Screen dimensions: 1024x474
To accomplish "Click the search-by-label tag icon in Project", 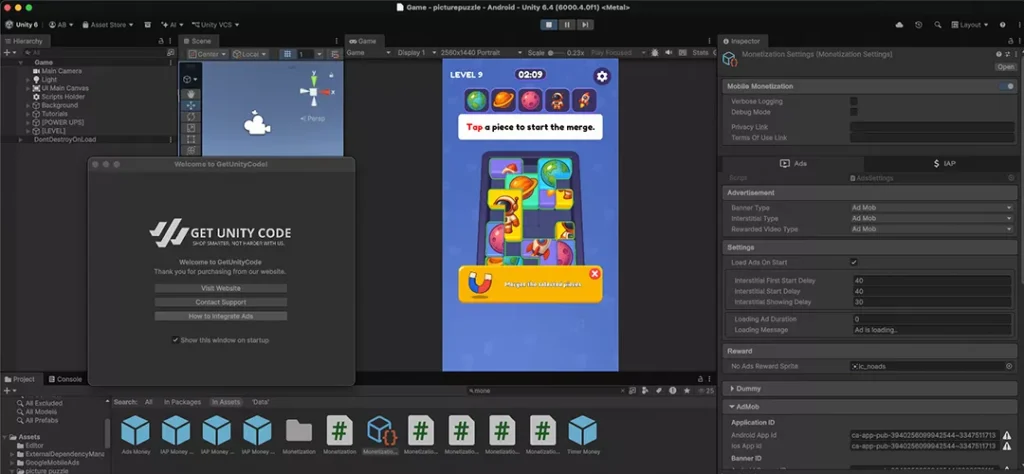I will coord(659,390).
